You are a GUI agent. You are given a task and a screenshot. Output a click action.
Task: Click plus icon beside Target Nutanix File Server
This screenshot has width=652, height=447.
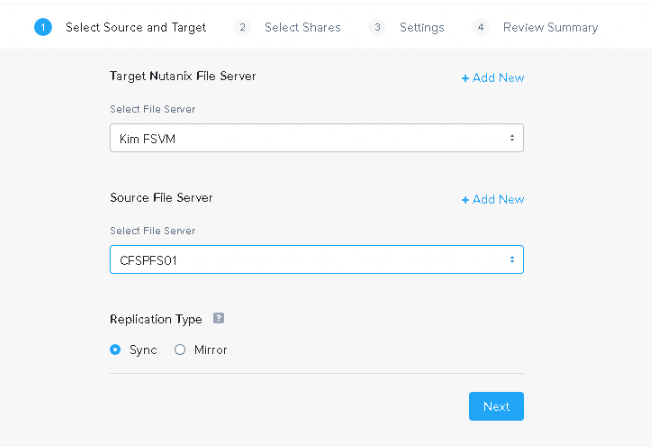point(465,78)
